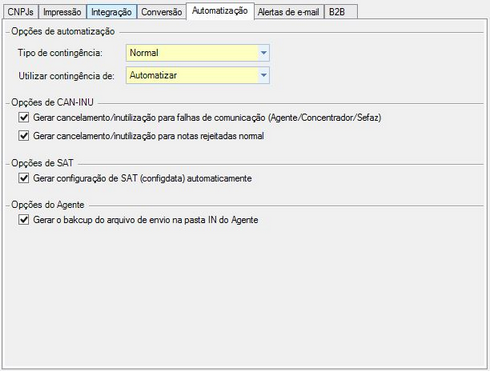Click the Opções do Agente group title

point(48,205)
